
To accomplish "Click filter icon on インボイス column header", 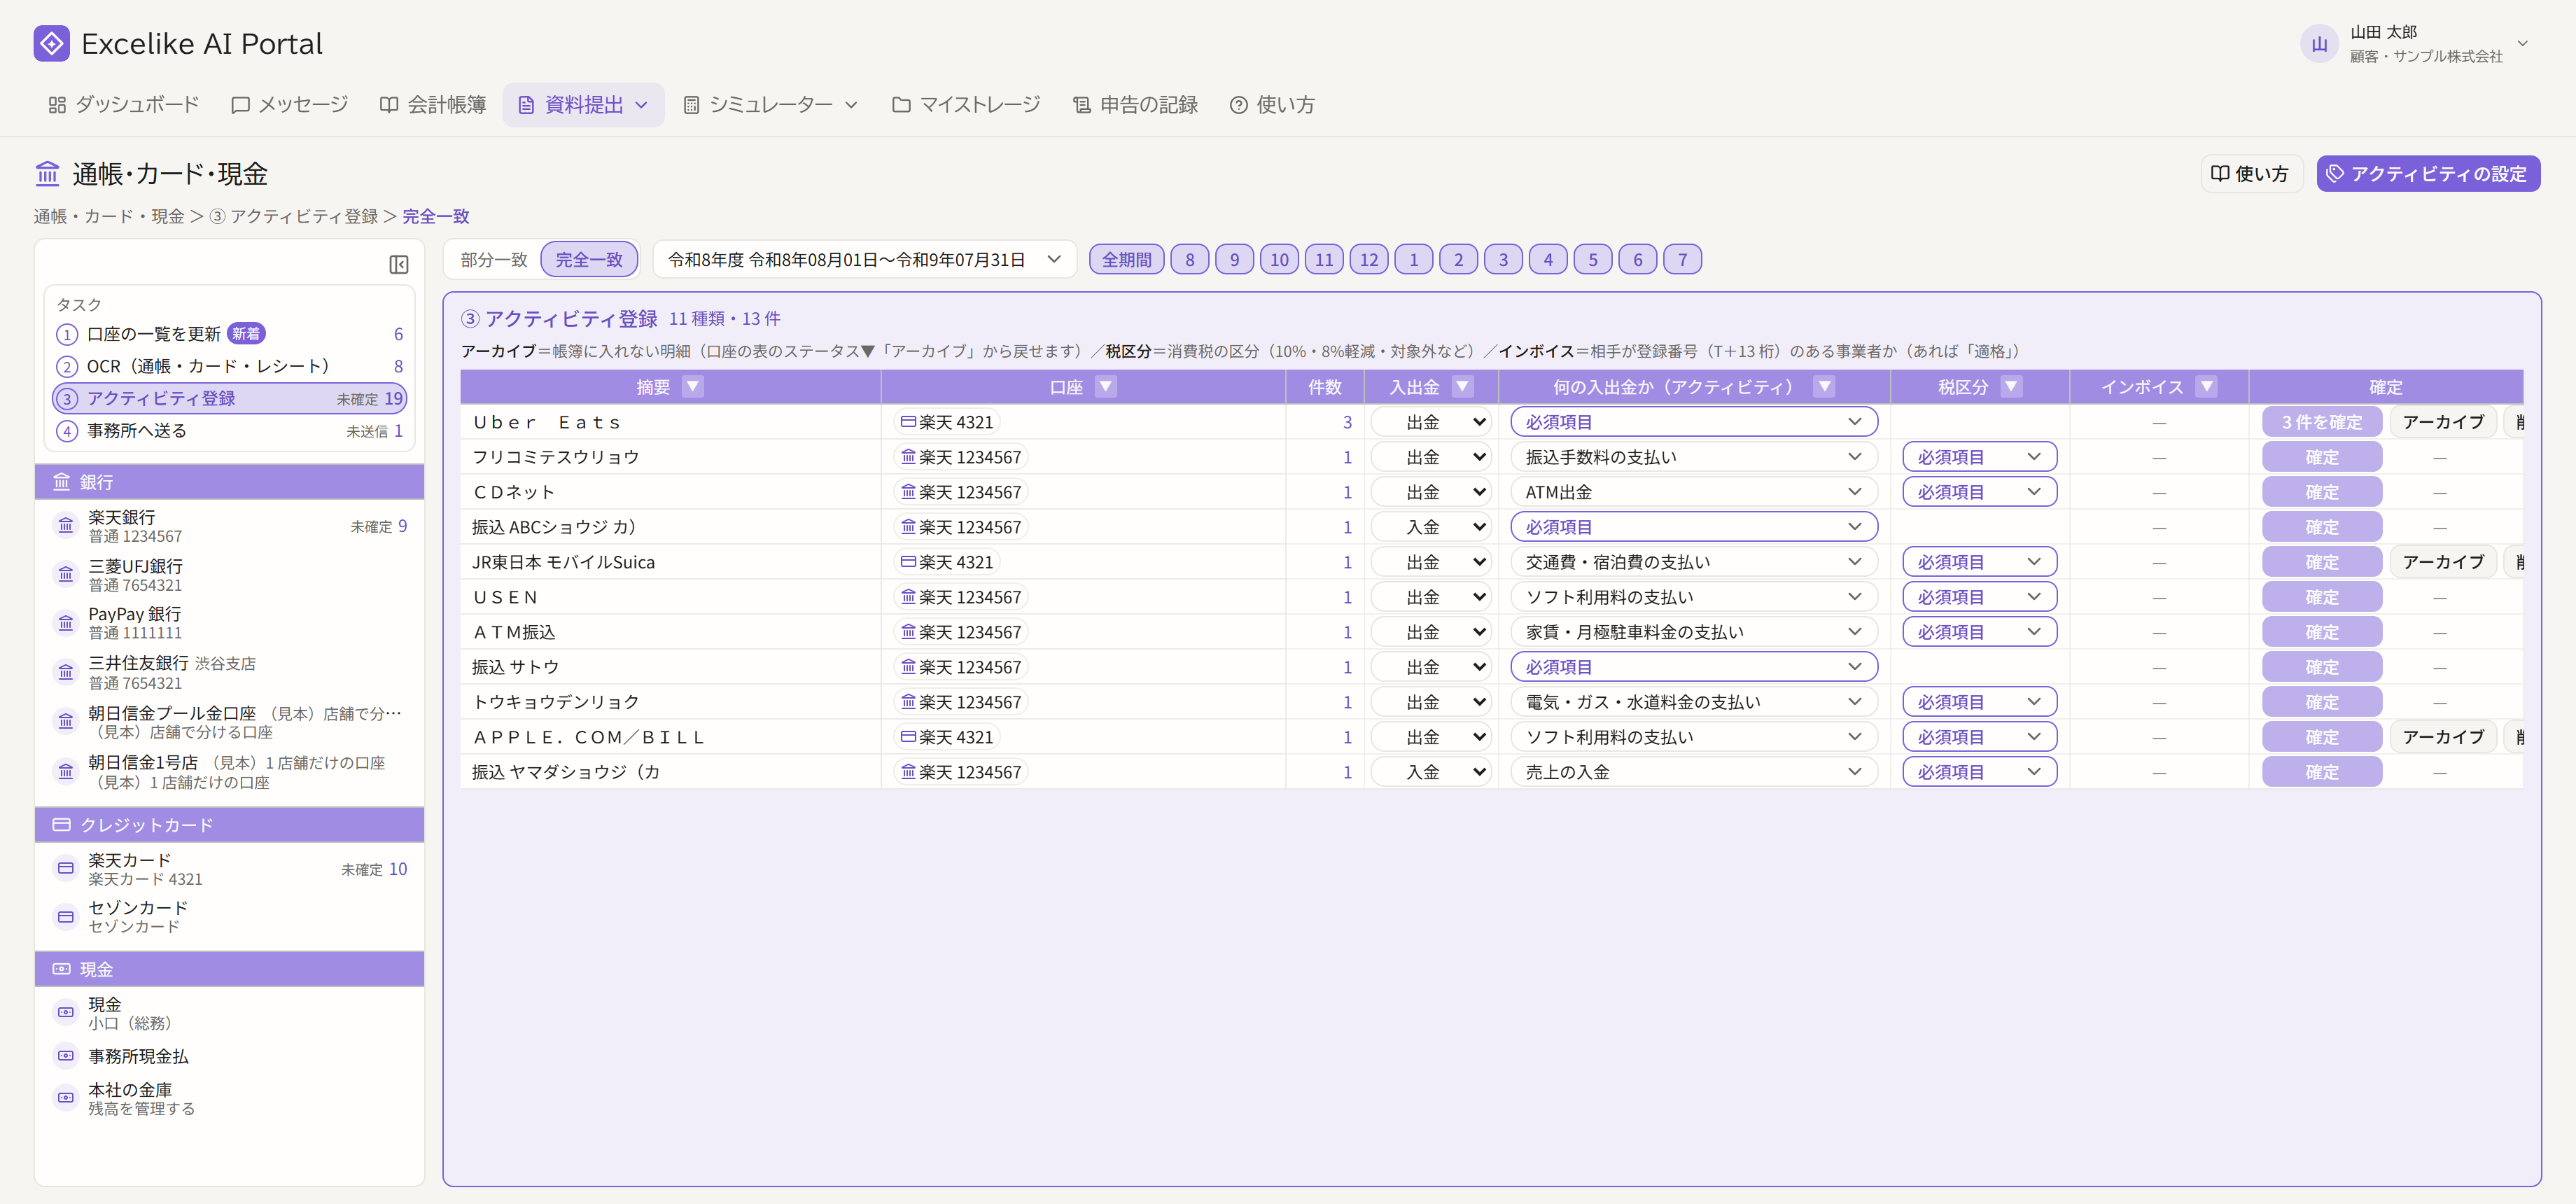I will pos(2206,386).
